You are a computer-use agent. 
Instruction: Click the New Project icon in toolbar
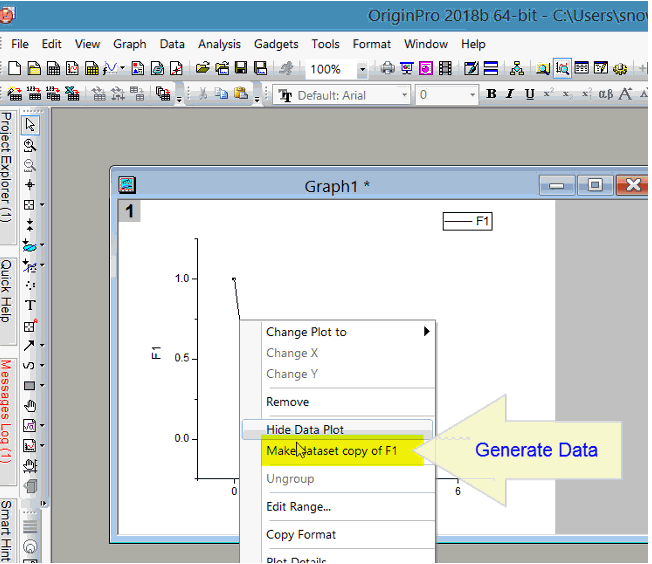tap(15, 68)
